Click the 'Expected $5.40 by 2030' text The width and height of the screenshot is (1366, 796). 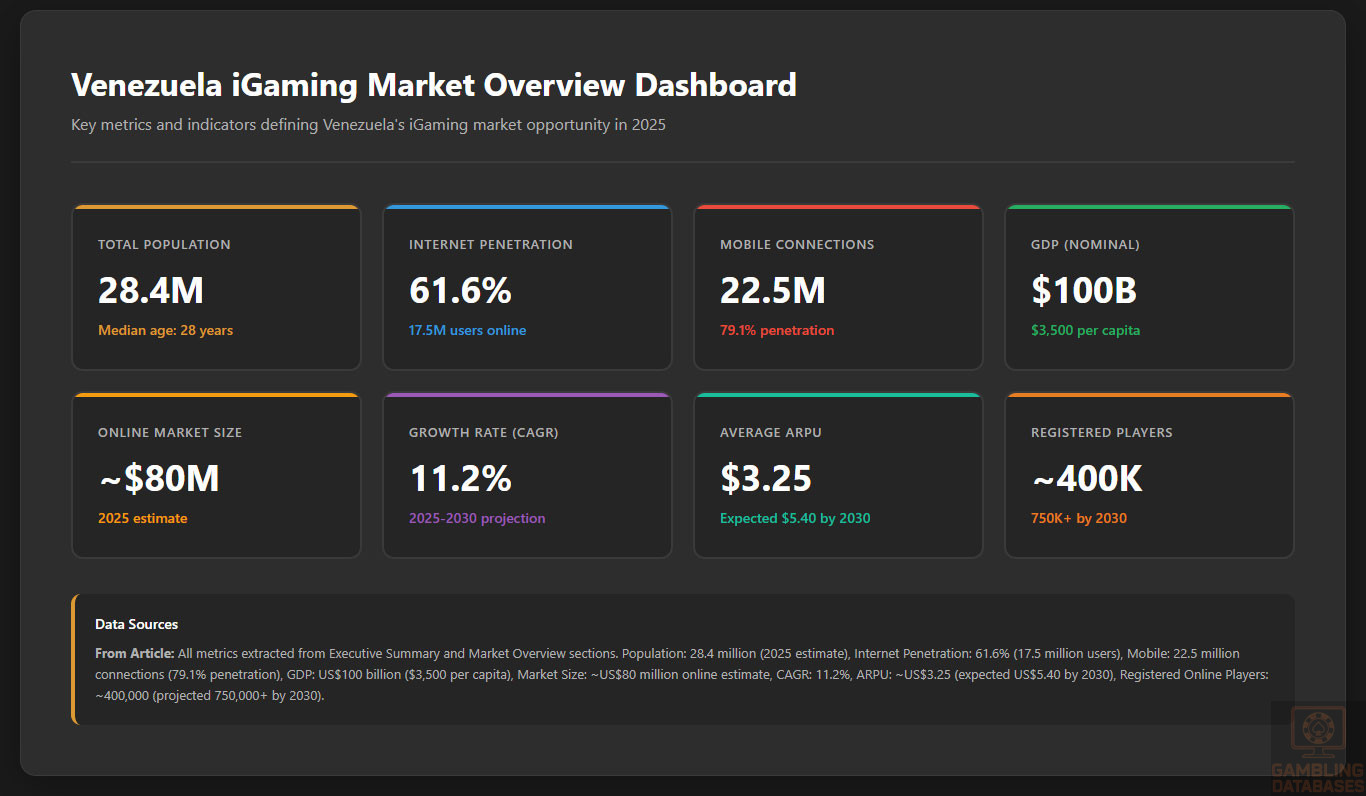[x=795, y=518]
